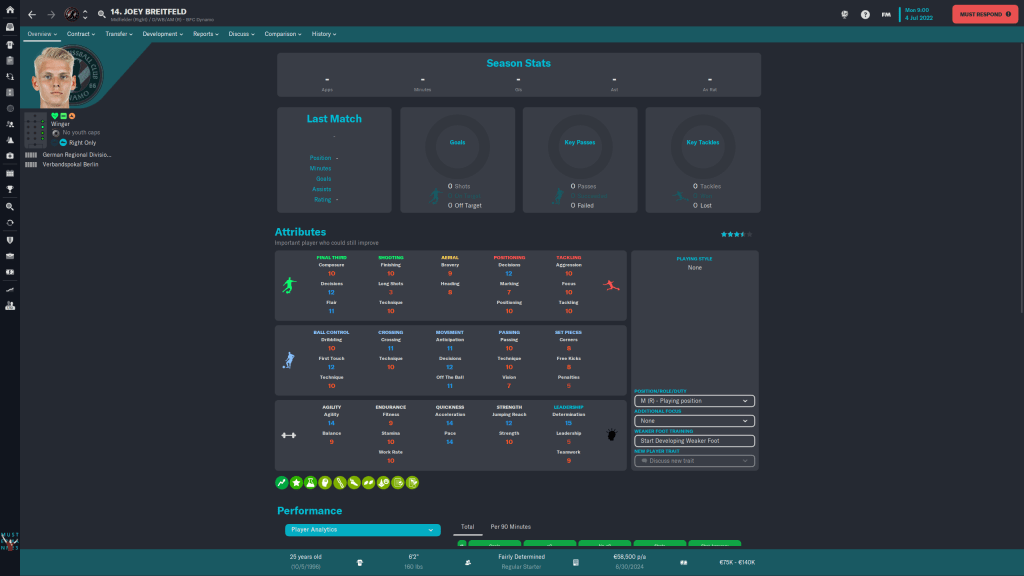The height and width of the screenshot is (576, 1024).
Task: Open the Inbox icon in the sidebar
Action: tap(10, 27)
